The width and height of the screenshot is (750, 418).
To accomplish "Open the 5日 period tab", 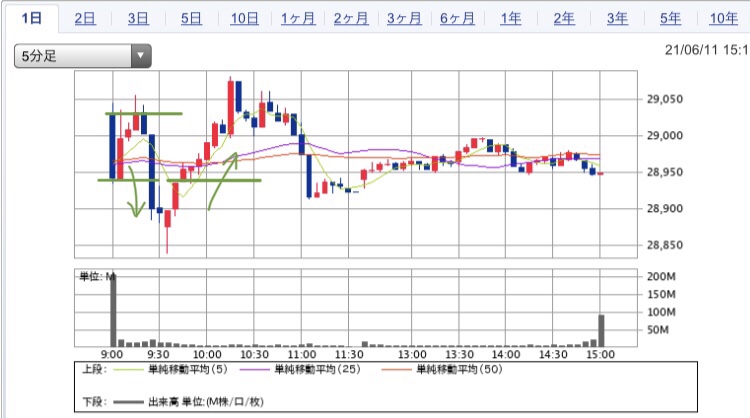I will (191, 18).
